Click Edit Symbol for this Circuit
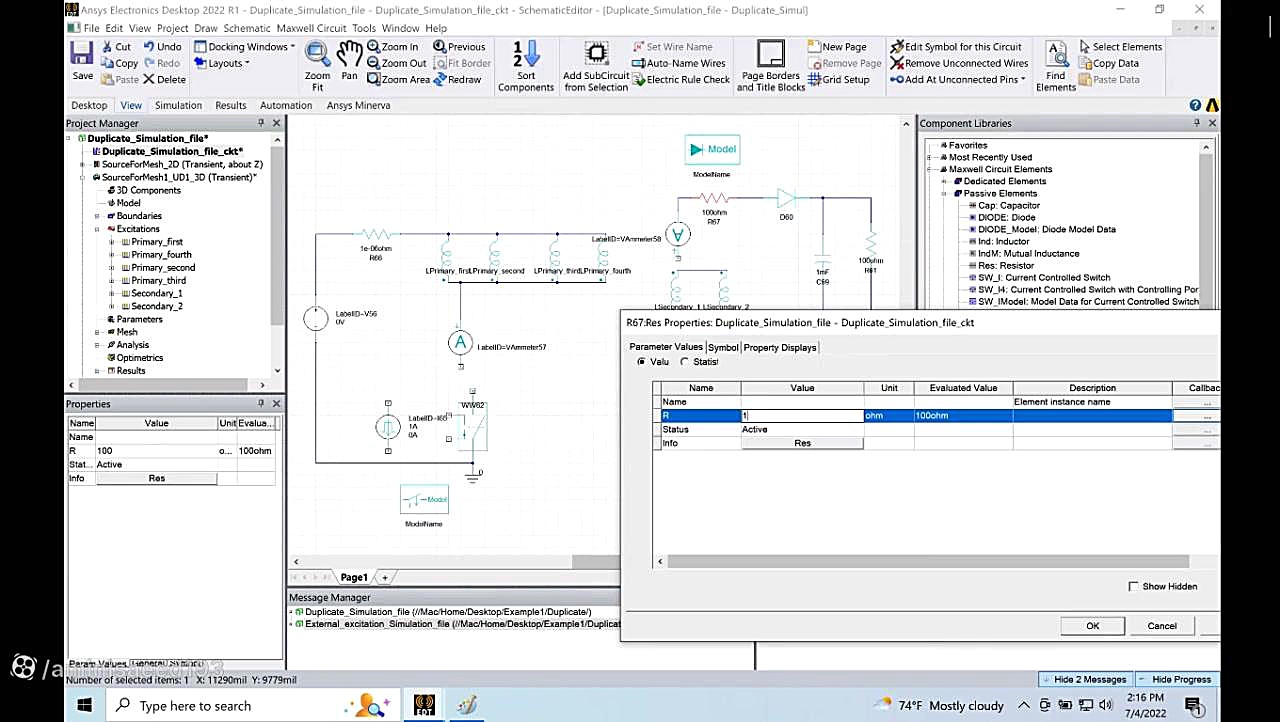 [955, 47]
